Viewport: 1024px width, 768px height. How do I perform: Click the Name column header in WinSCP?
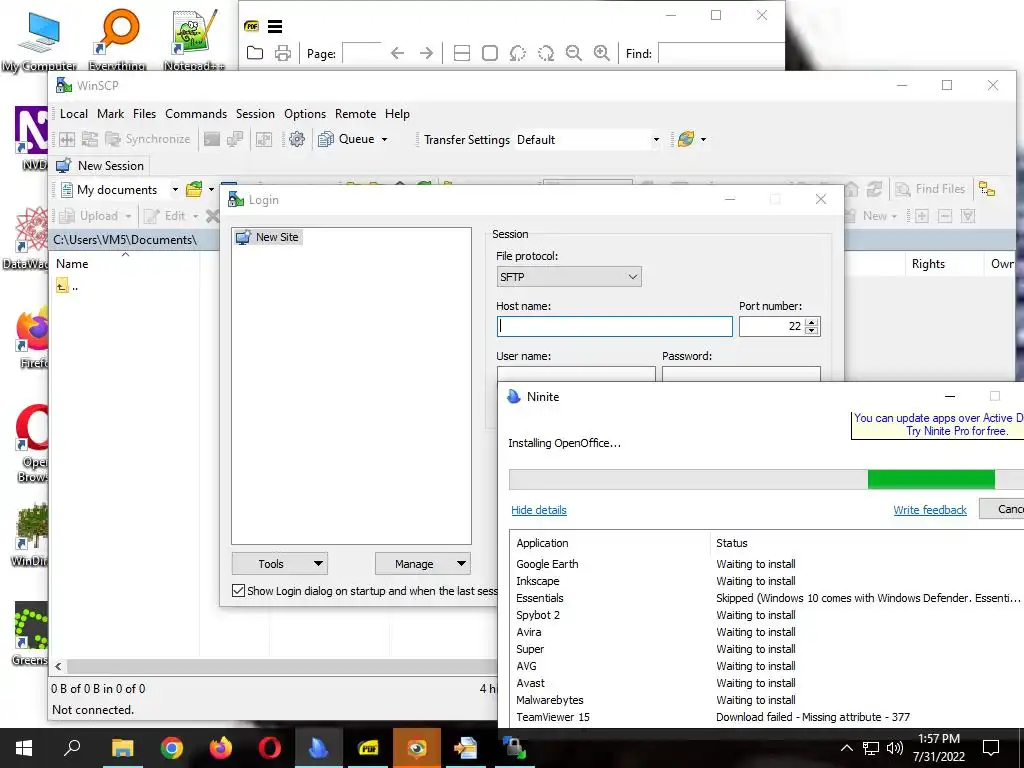click(124, 264)
